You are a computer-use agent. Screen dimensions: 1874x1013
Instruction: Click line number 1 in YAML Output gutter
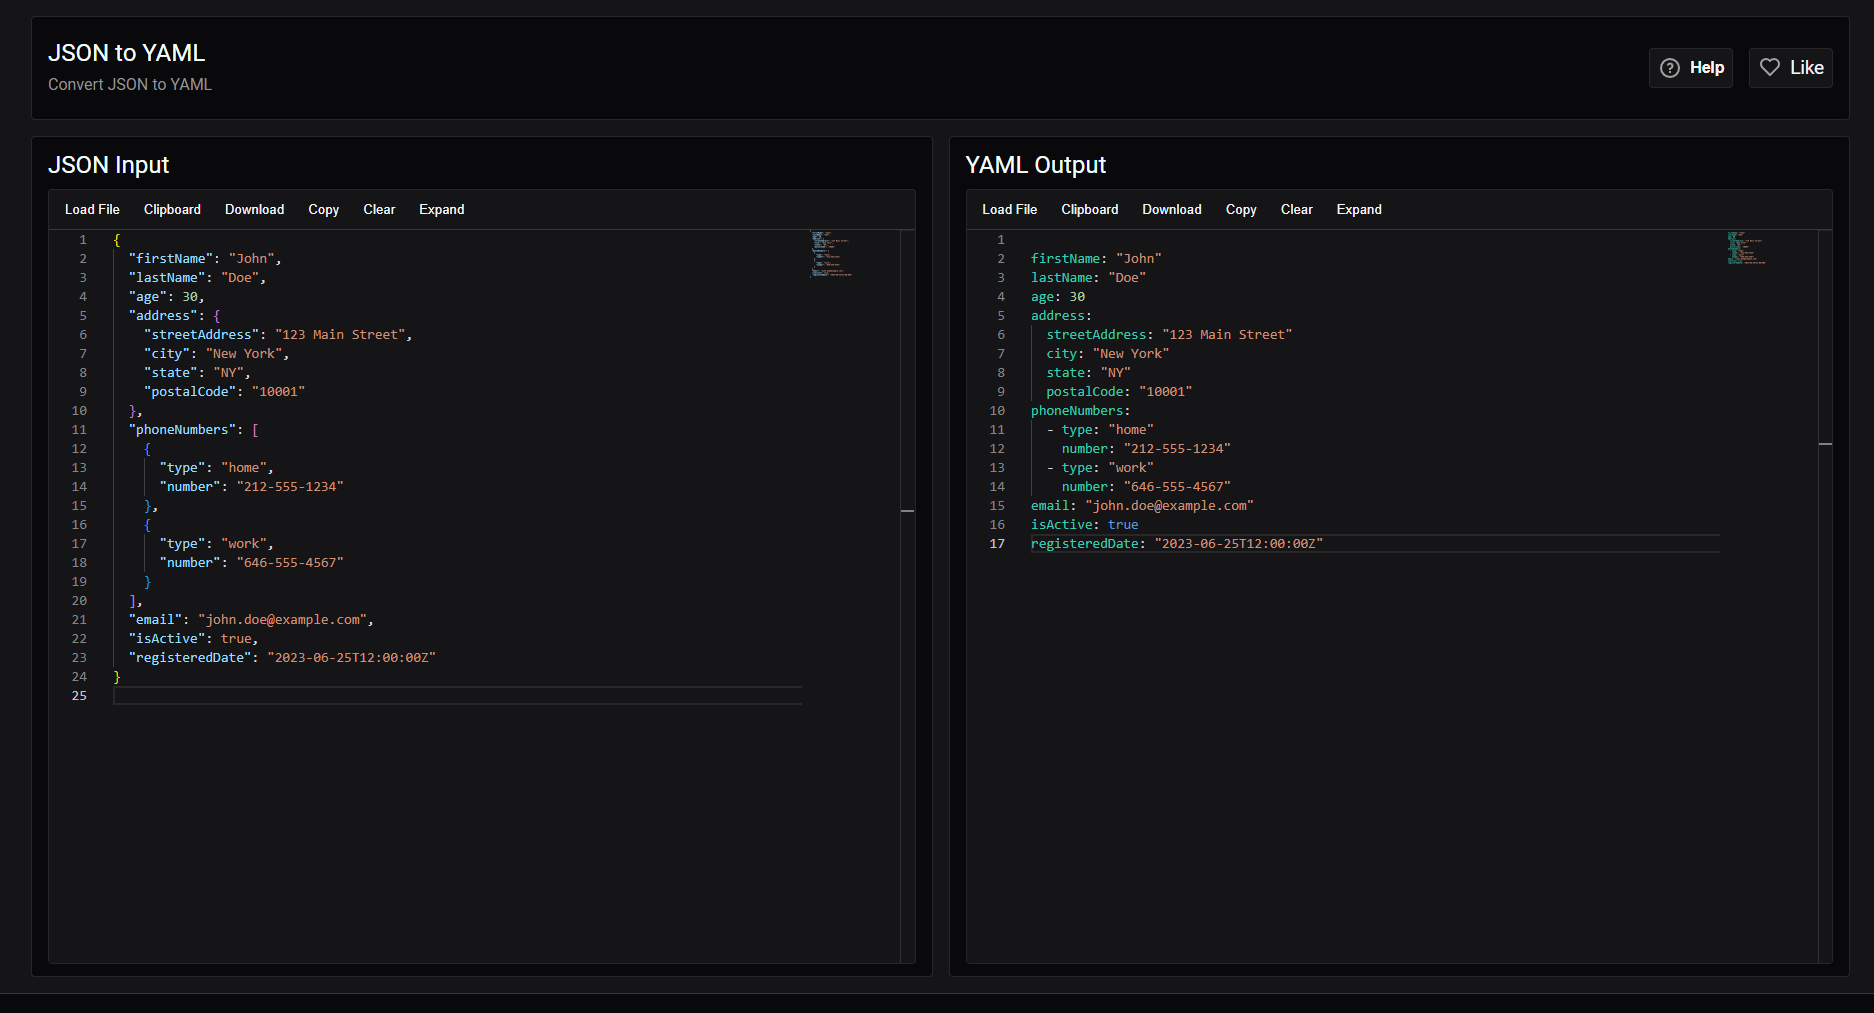coord(1000,240)
